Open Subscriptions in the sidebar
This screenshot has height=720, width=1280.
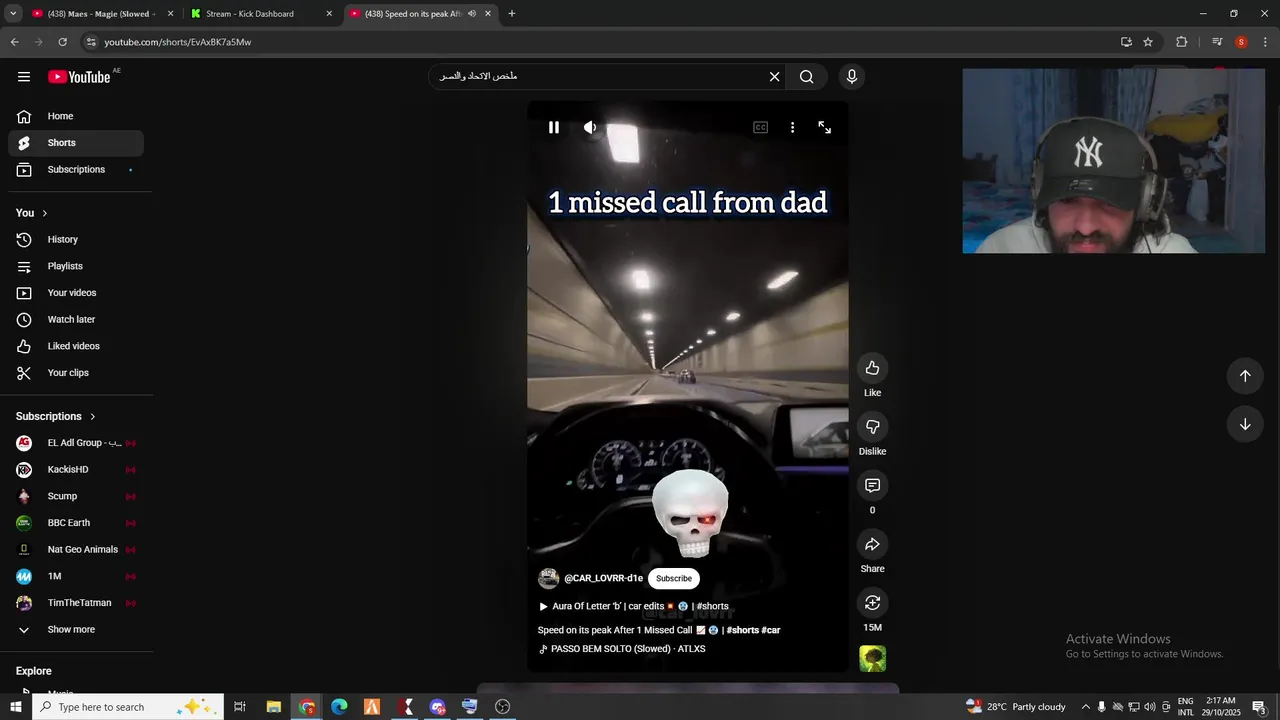coord(76,170)
